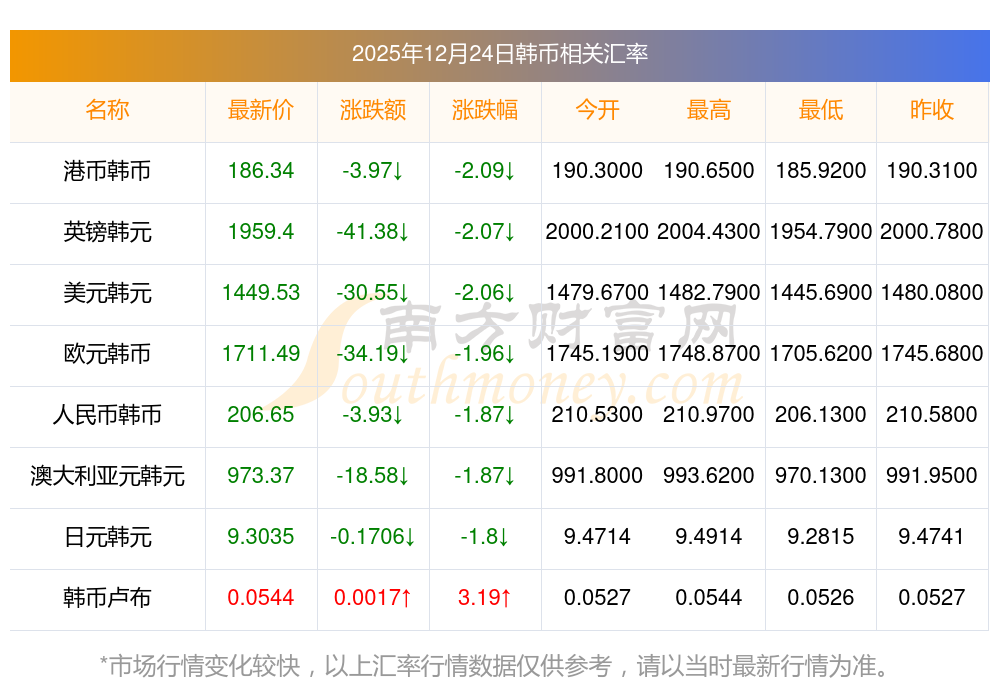Click high value 190.6500
Image resolution: width=1000 pixels, height=697 pixels.
click(709, 171)
